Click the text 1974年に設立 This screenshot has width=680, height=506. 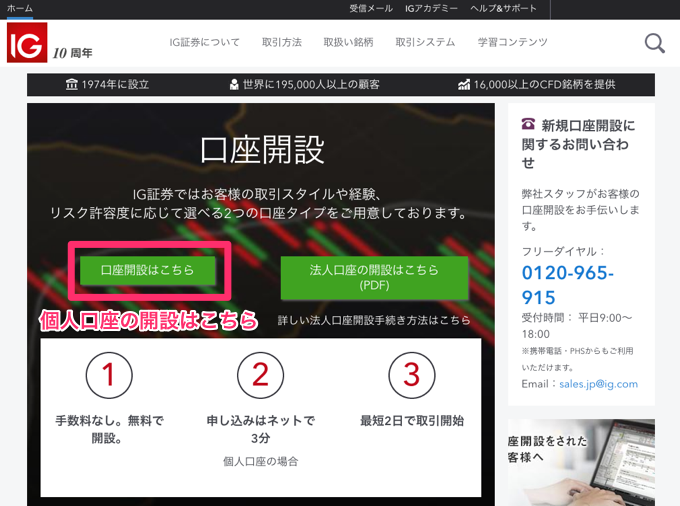pyautogui.click(x=115, y=84)
